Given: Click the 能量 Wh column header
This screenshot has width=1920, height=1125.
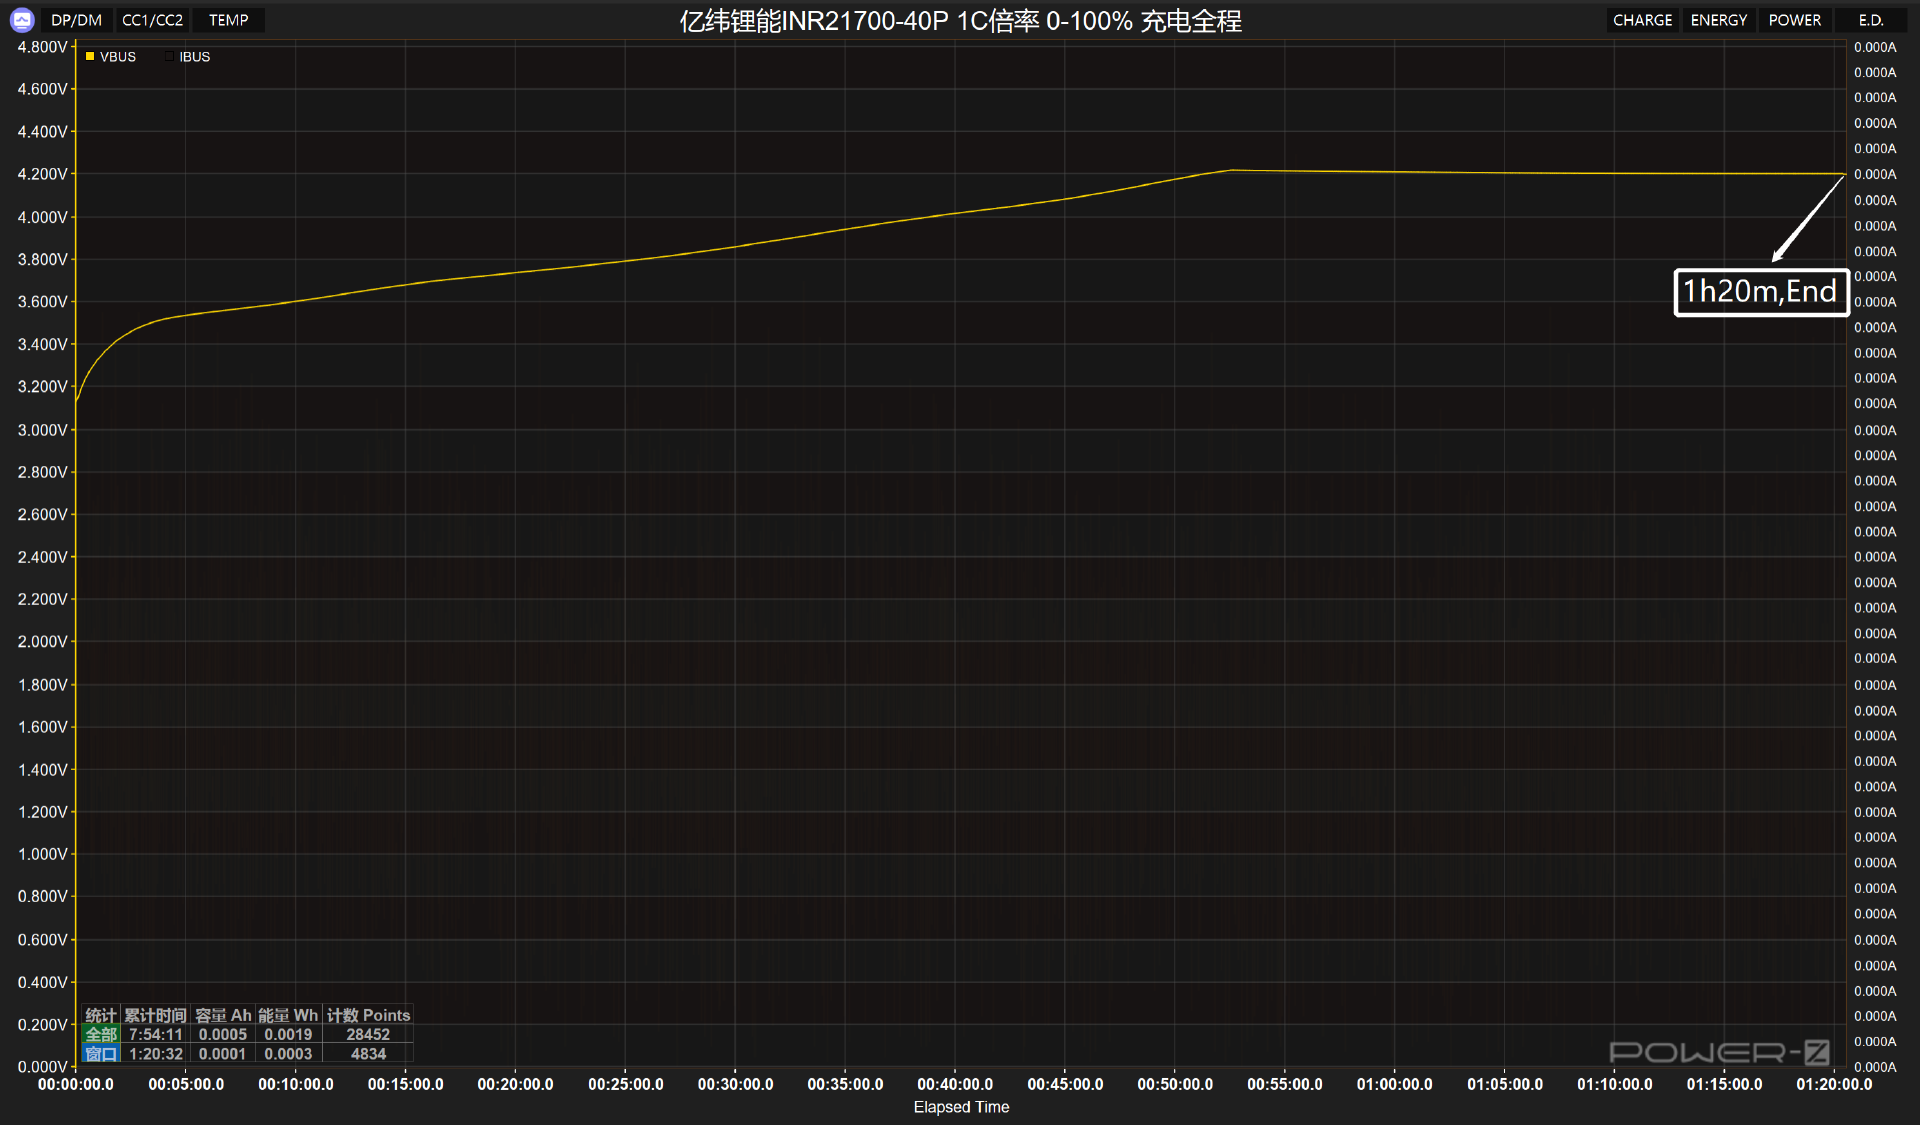Looking at the screenshot, I should coord(288,1015).
